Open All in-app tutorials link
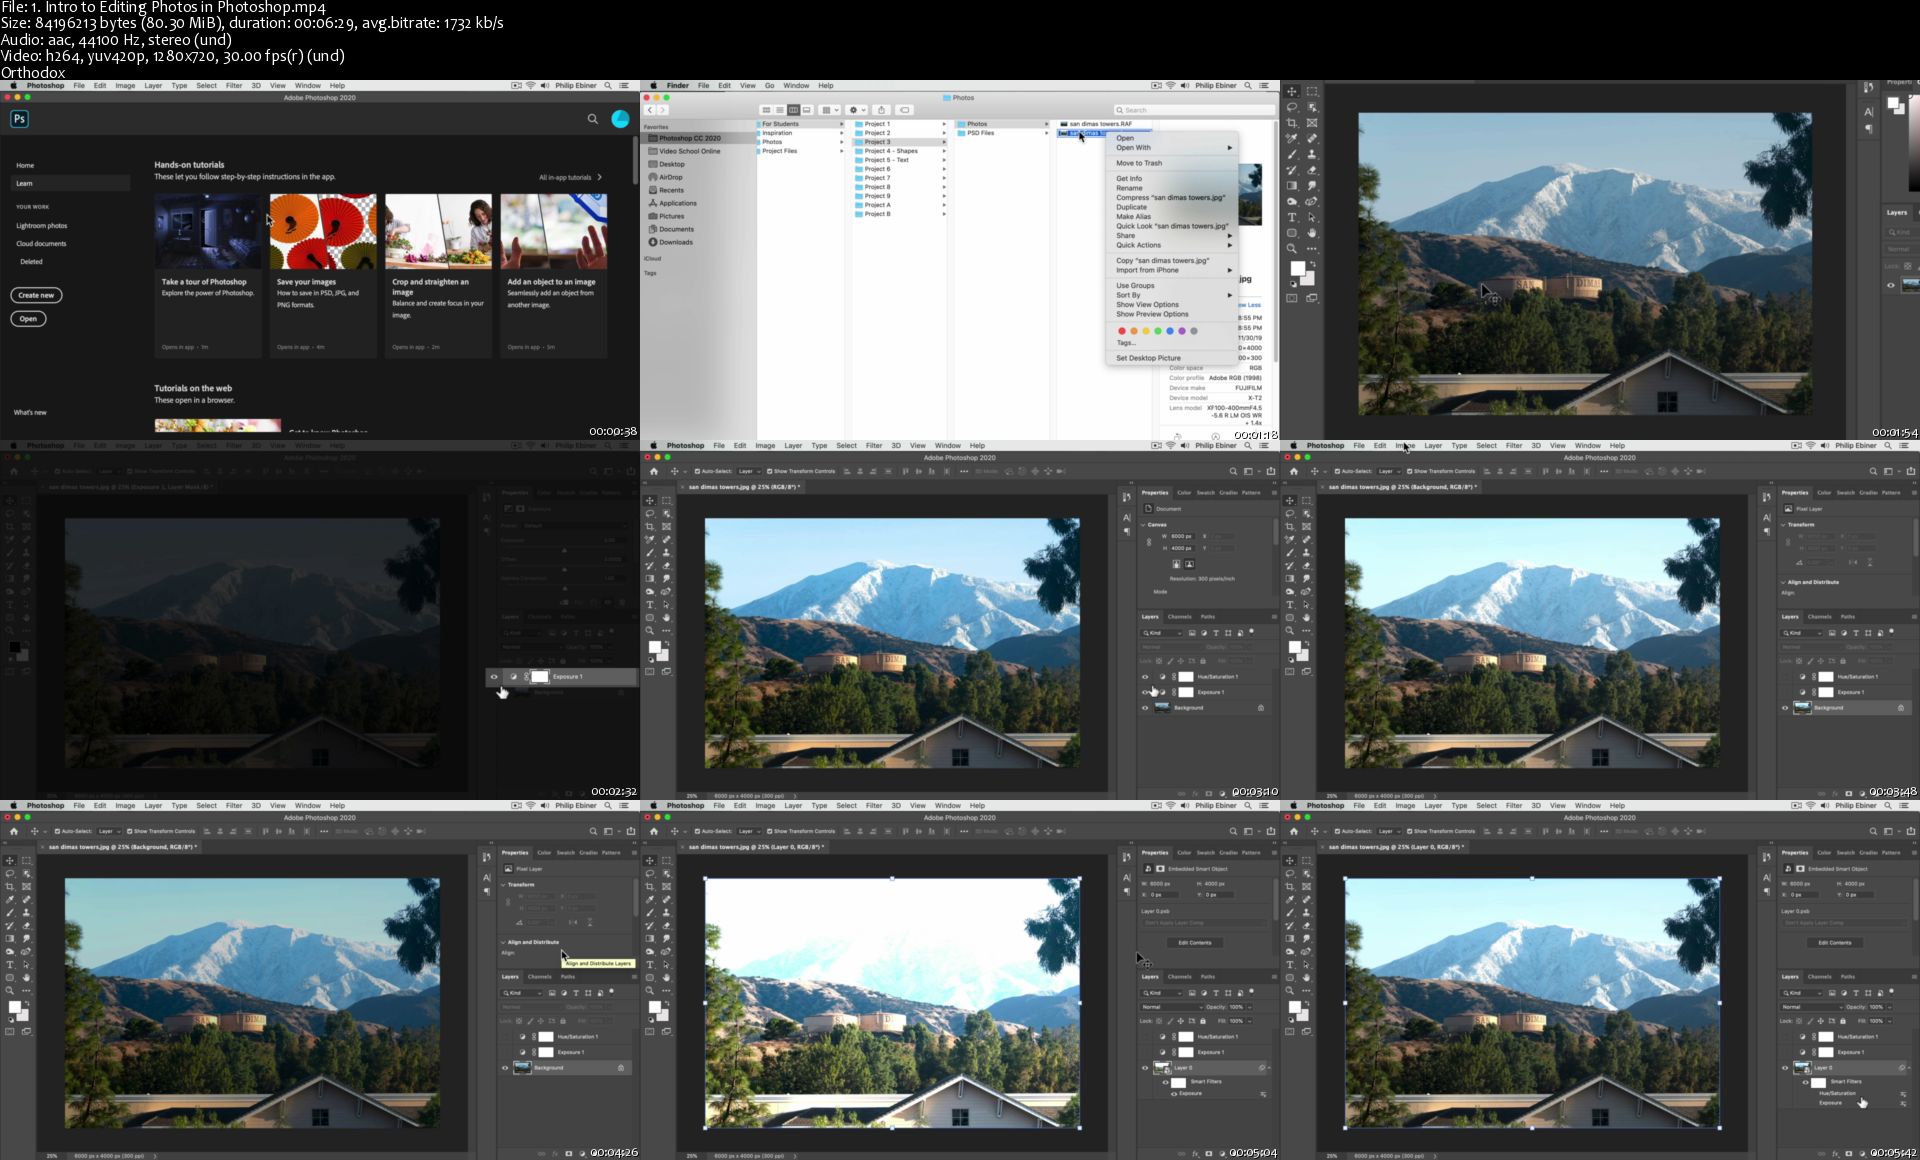1920x1160 pixels. pos(570,177)
